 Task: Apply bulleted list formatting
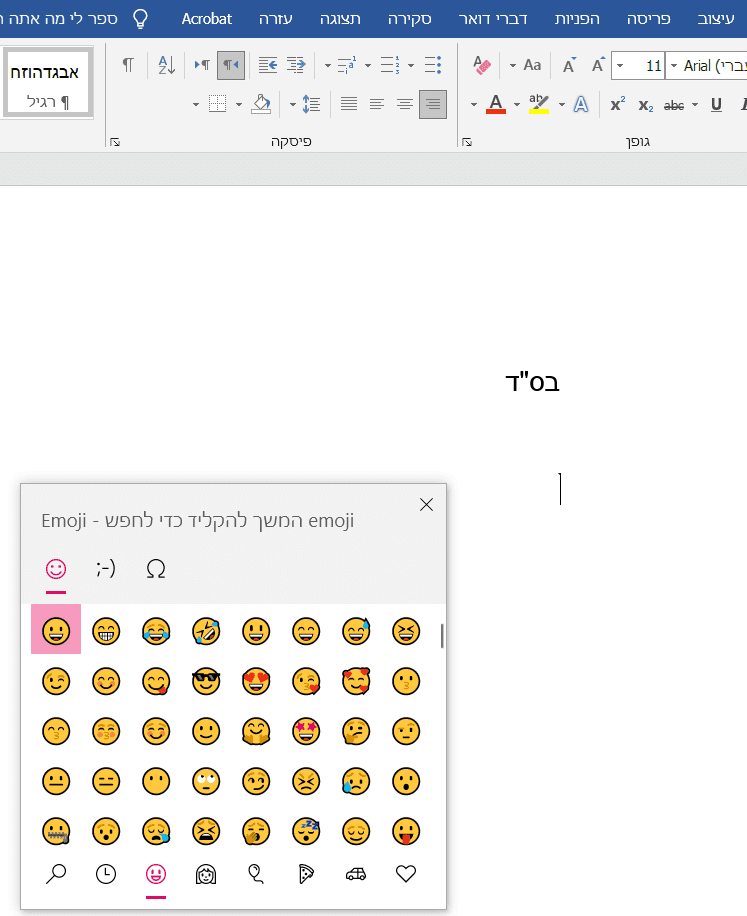coord(433,65)
